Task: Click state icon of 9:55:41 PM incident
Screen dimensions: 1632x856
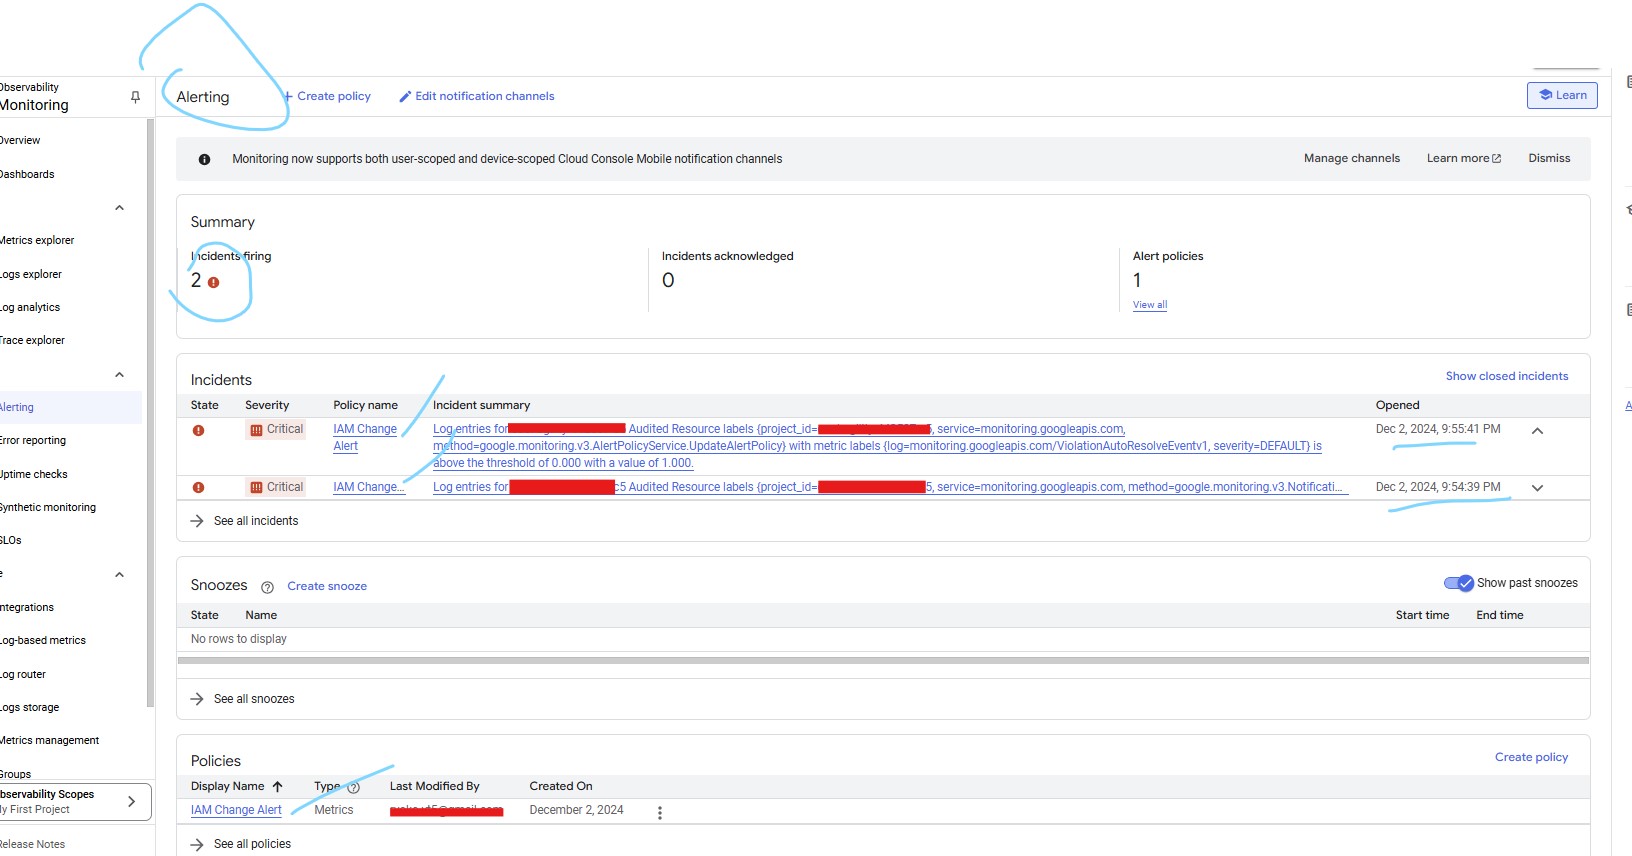Action: click(198, 430)
